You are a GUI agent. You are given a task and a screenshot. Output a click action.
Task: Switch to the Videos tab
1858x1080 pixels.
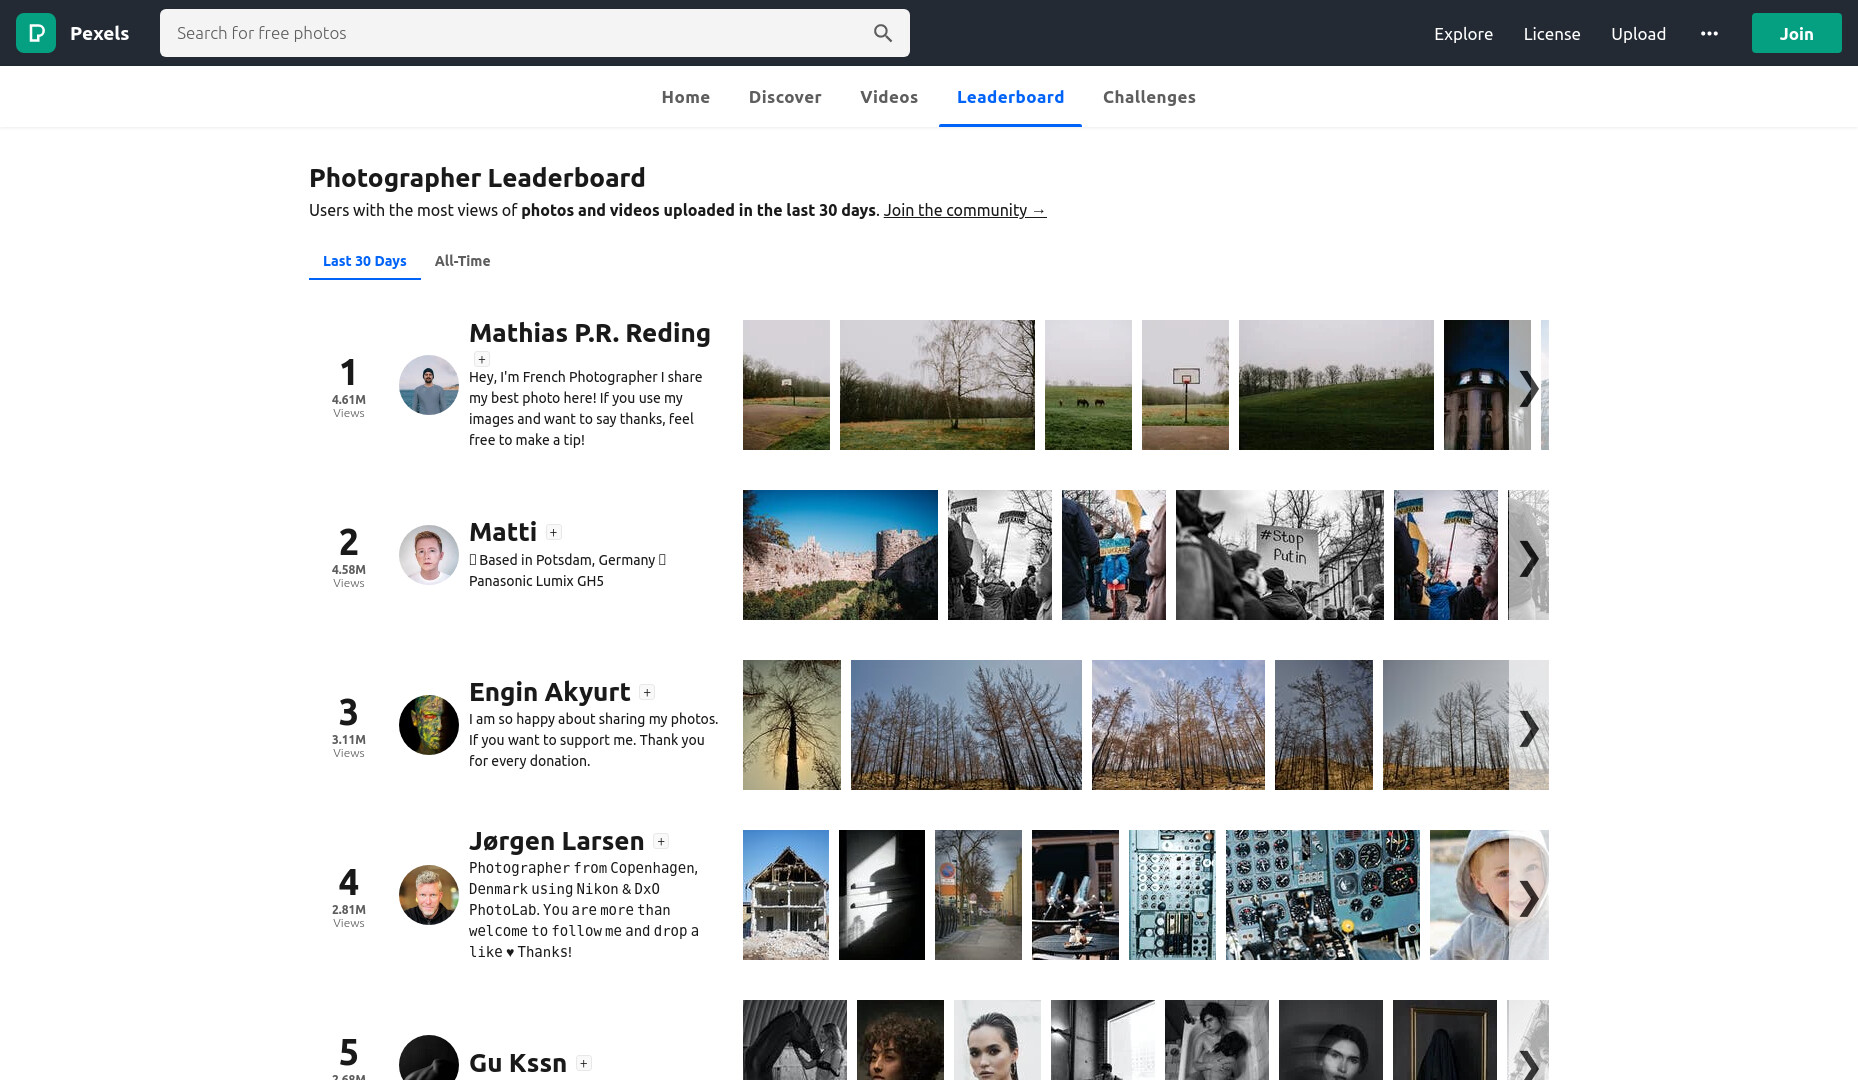coord(889,97)
